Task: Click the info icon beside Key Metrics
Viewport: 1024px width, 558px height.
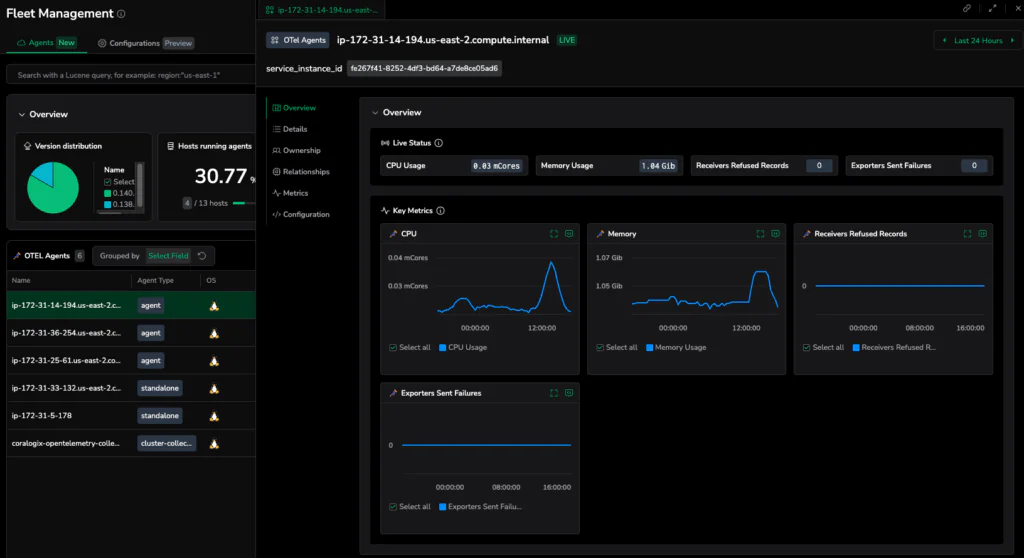Action: point(441,211)
